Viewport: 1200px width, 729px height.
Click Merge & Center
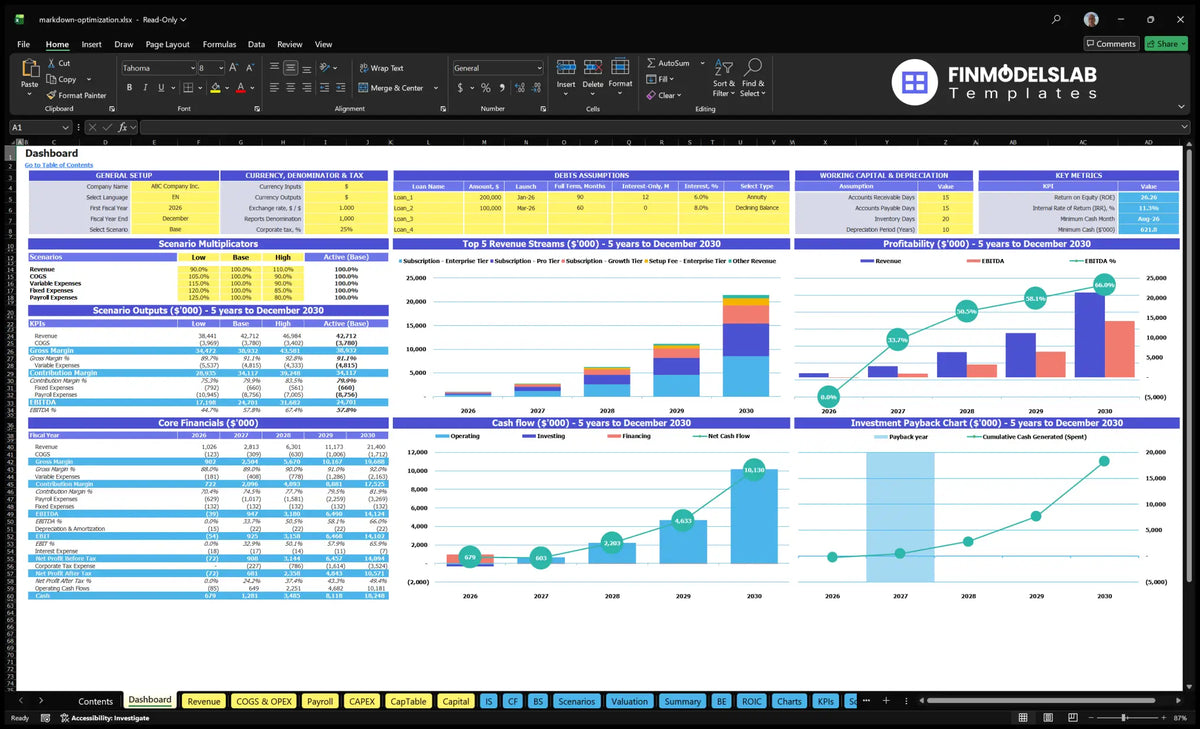[391, 88]
